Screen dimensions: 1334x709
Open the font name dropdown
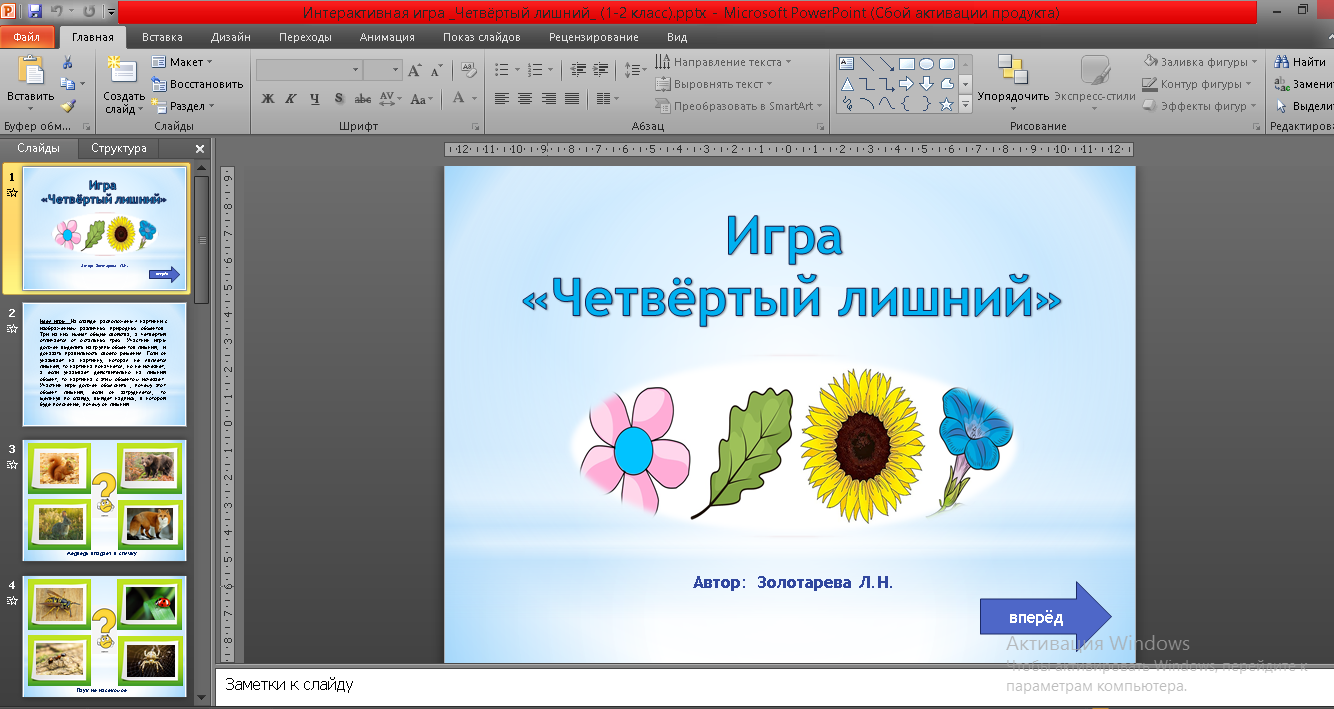tap(355, 71)
